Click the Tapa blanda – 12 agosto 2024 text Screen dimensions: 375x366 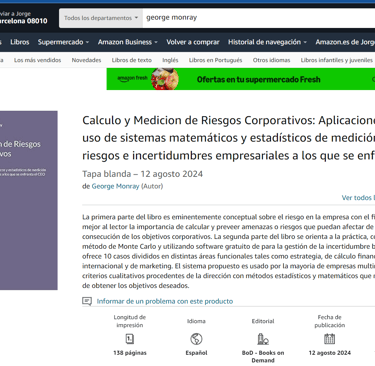click(x=142, y=174)
